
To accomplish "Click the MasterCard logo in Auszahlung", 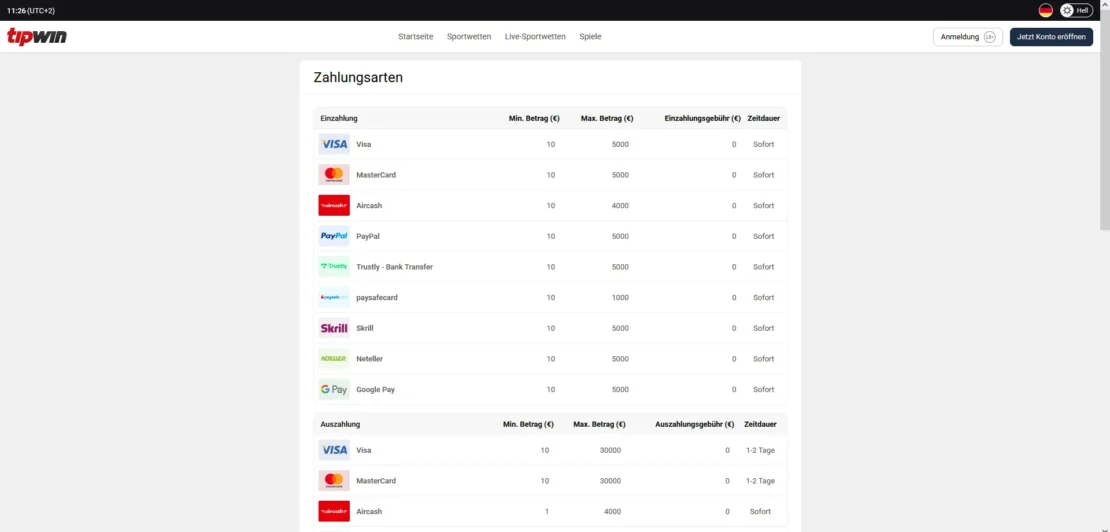I will 334,480.
